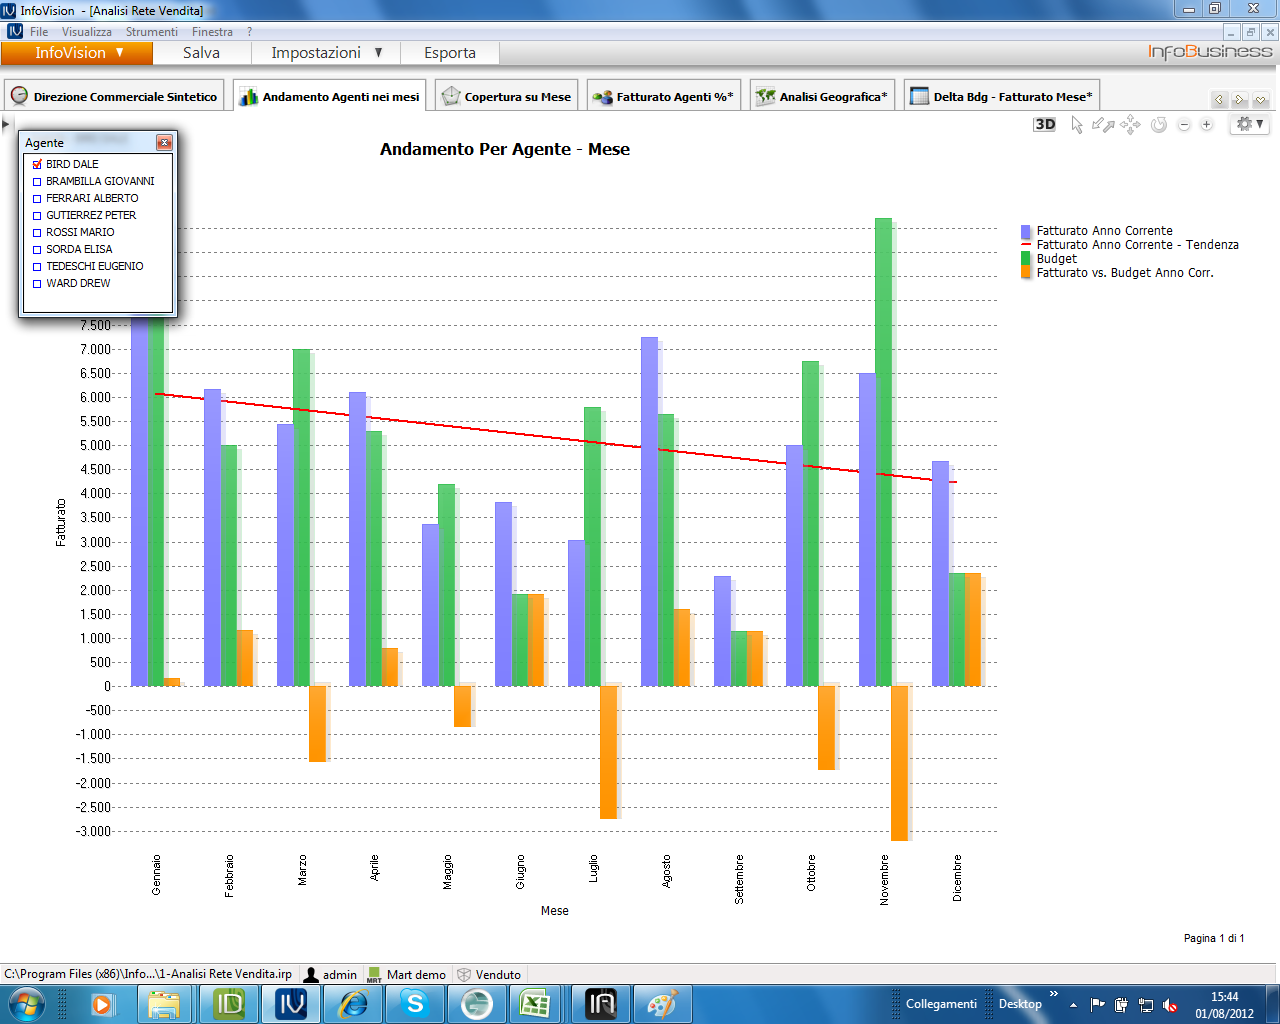Open Windows Explorer folder in taskbar

[164, 1004]
